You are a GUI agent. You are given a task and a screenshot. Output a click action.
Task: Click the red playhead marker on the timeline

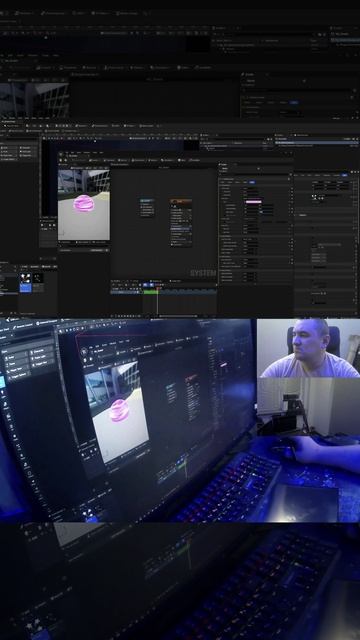[157, 289]
